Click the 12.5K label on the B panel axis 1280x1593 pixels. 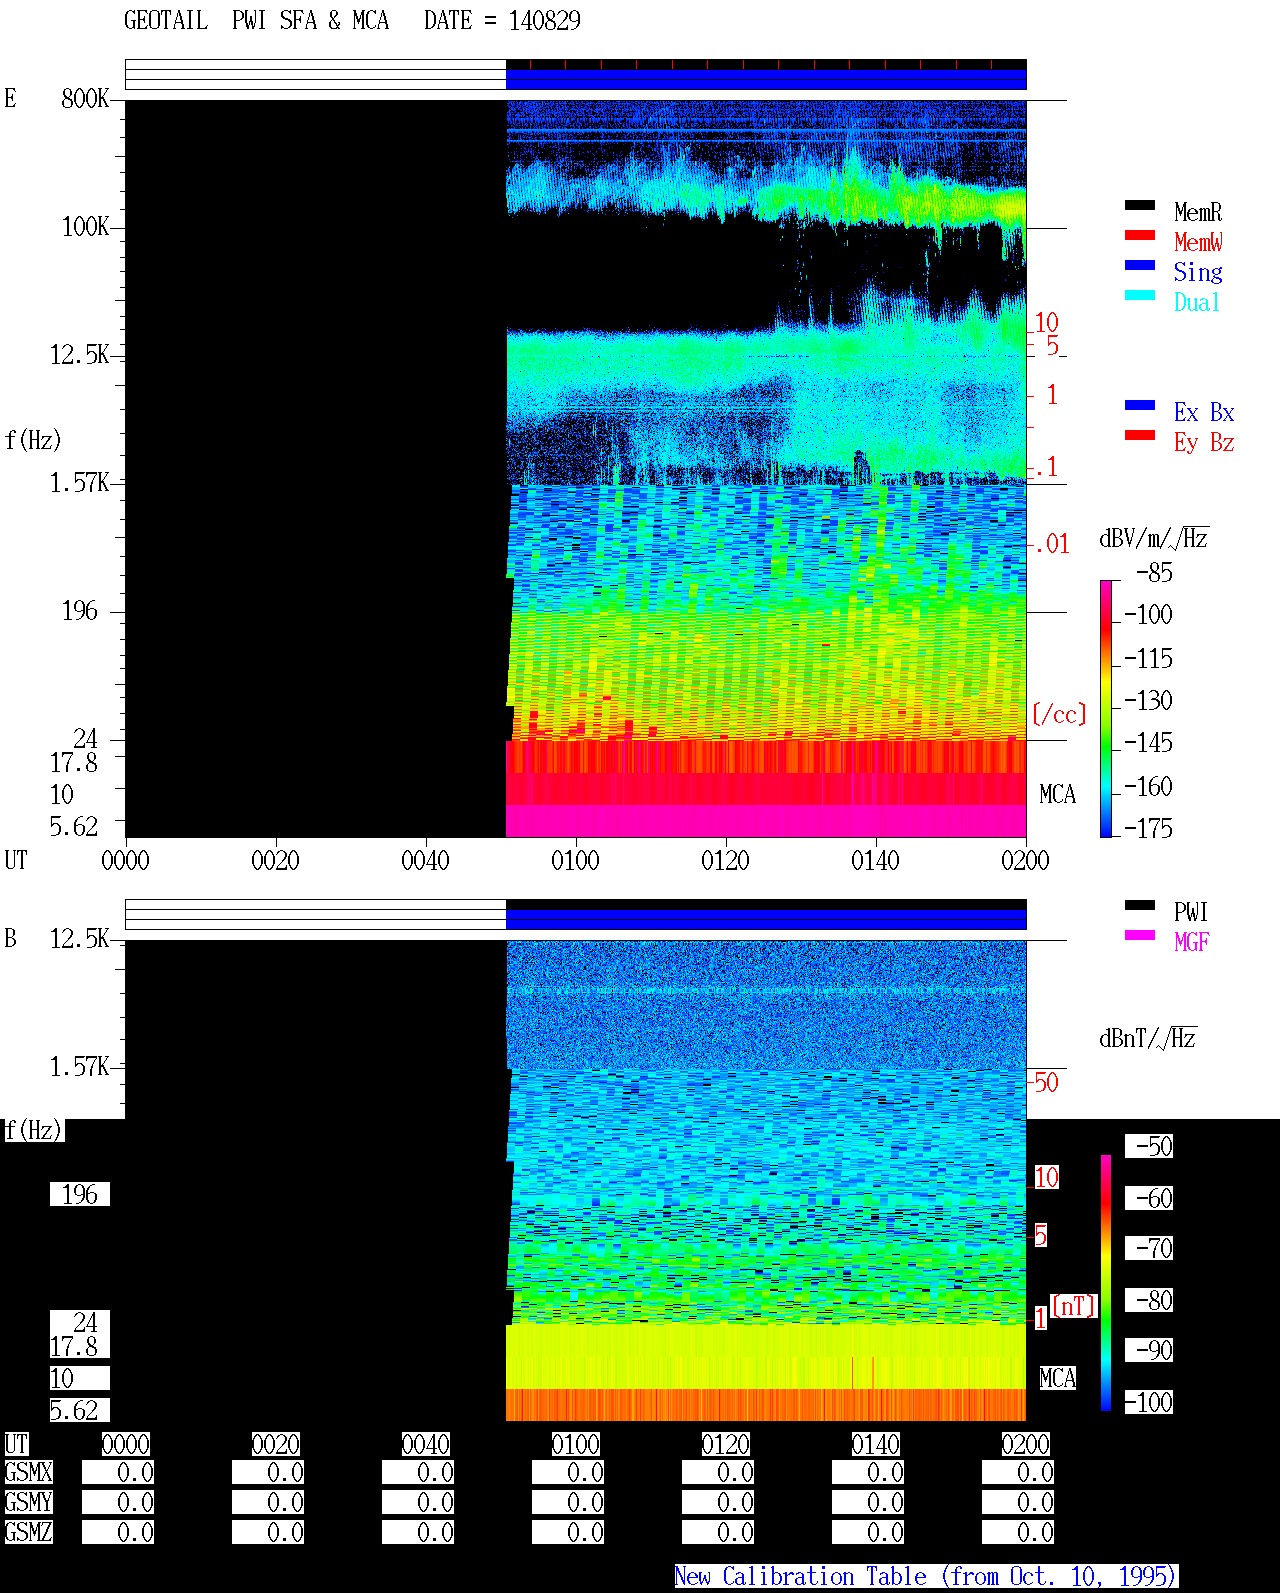pyautogui.click(x=79, y=939)
